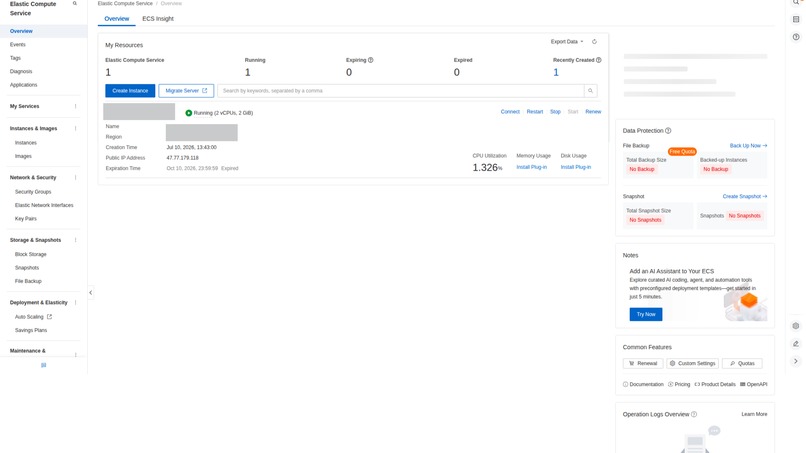806x453 pixels.
Task: Open the Pricing link
Action: coord(679,385)
